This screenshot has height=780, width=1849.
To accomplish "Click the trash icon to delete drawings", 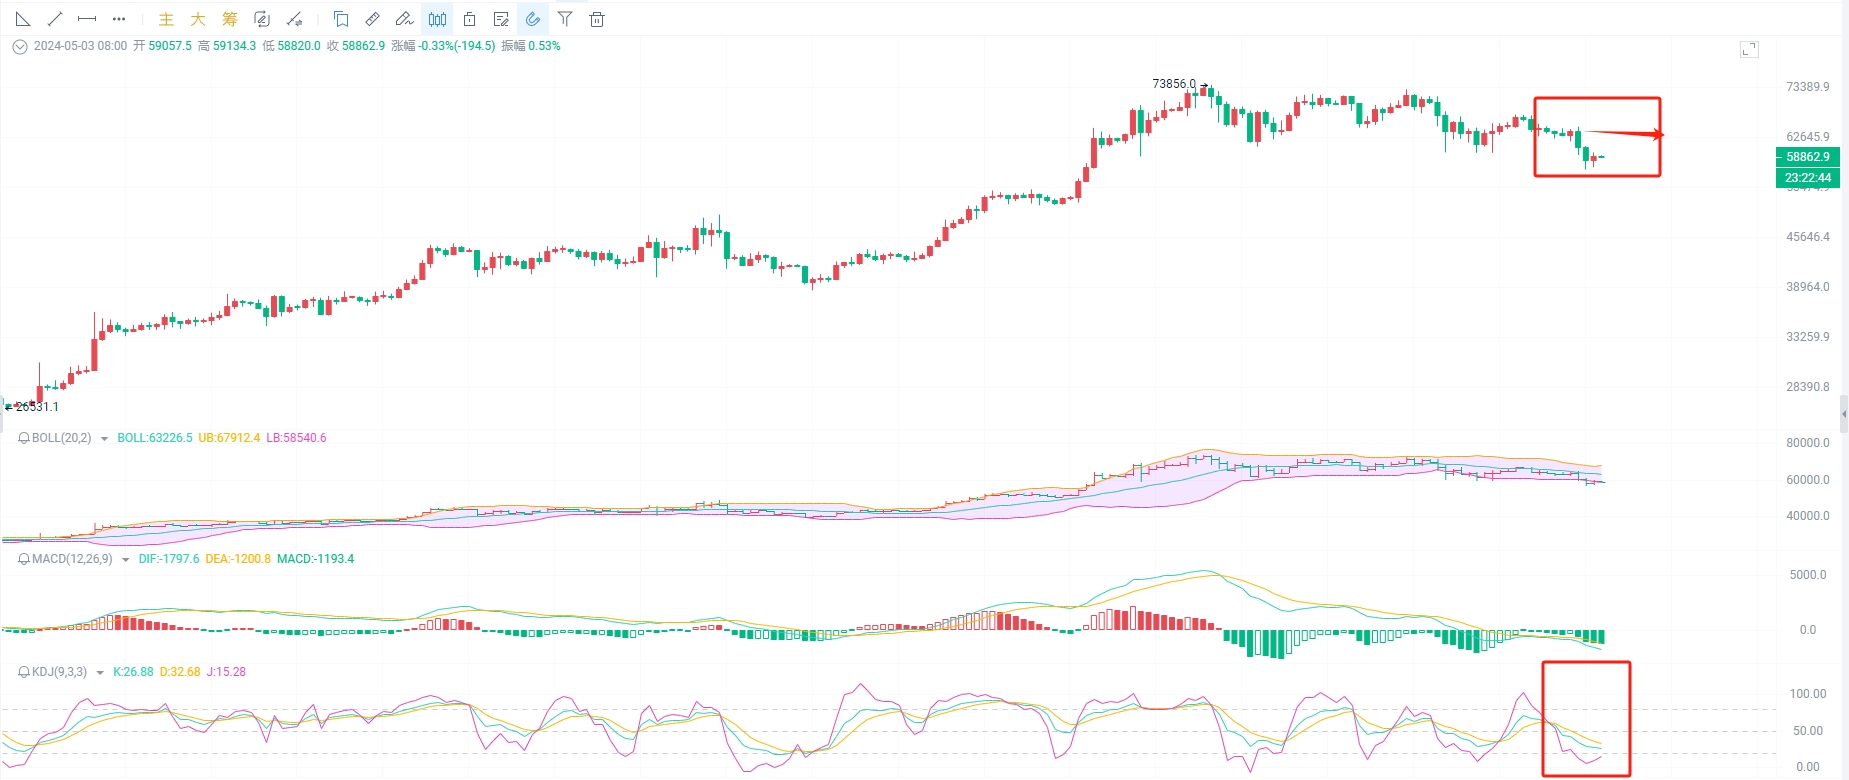I will tap(597, 19).
